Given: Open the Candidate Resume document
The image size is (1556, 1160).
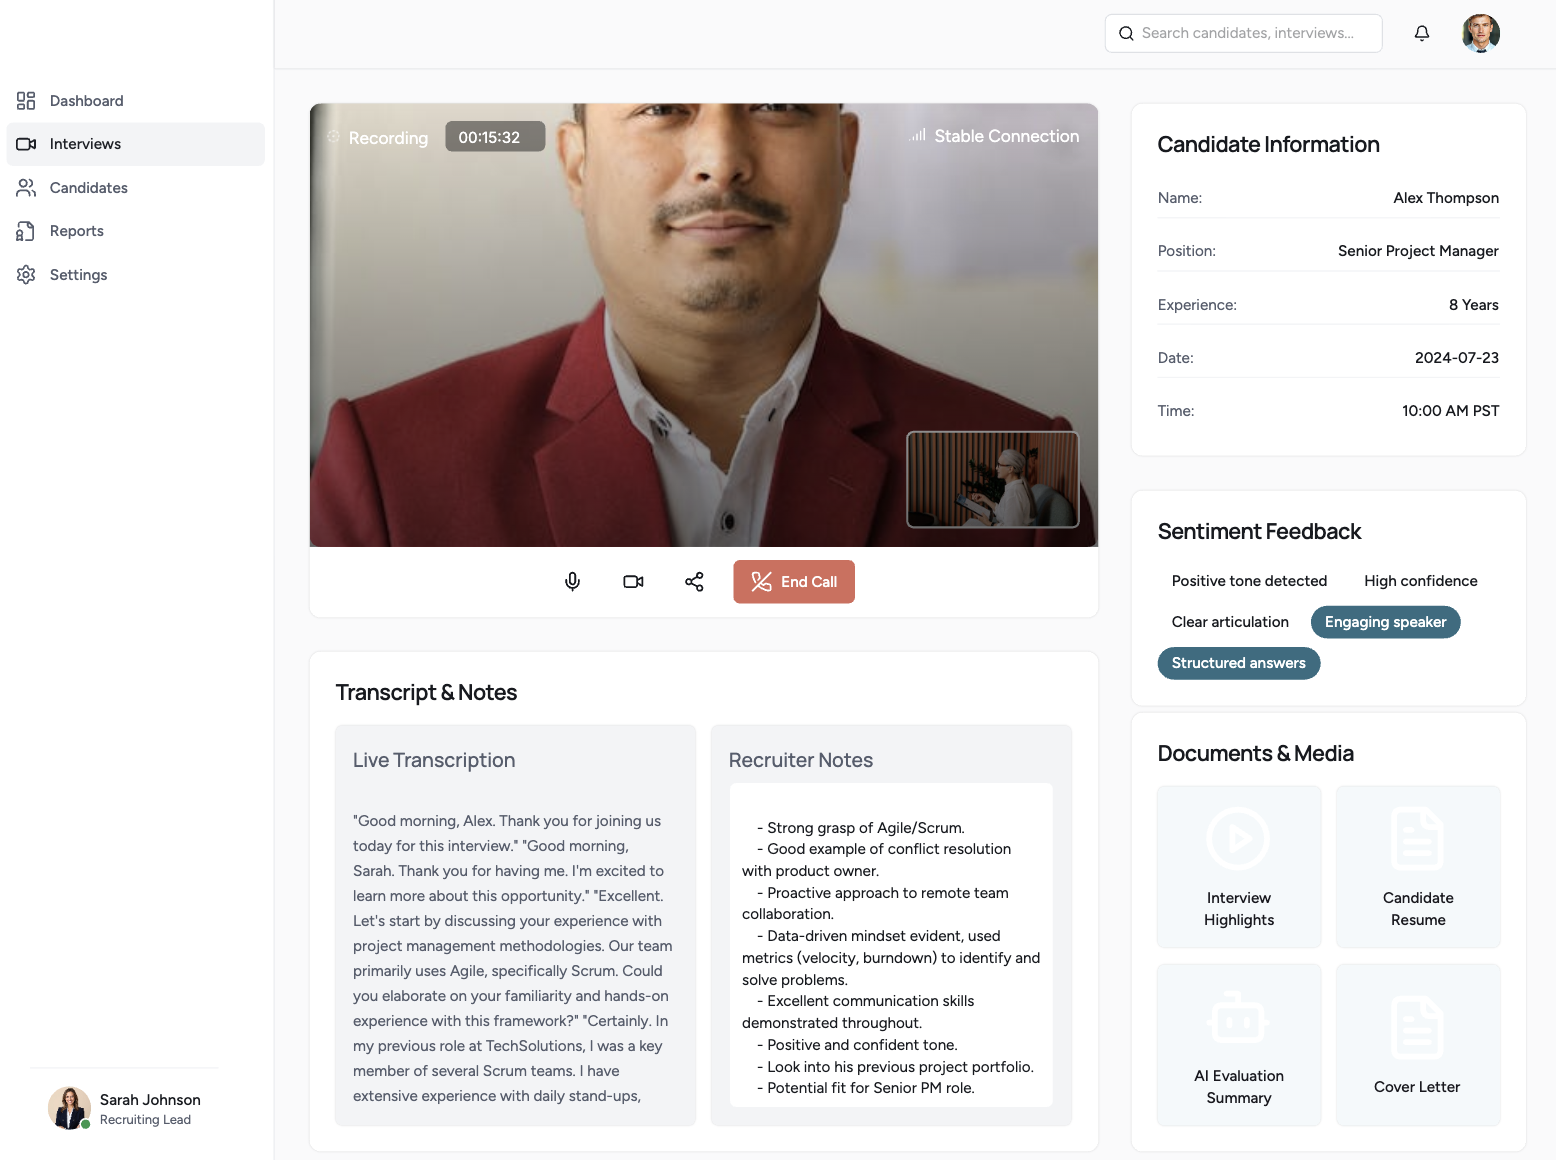Looking at the screenshot, I should point(1417,867).
